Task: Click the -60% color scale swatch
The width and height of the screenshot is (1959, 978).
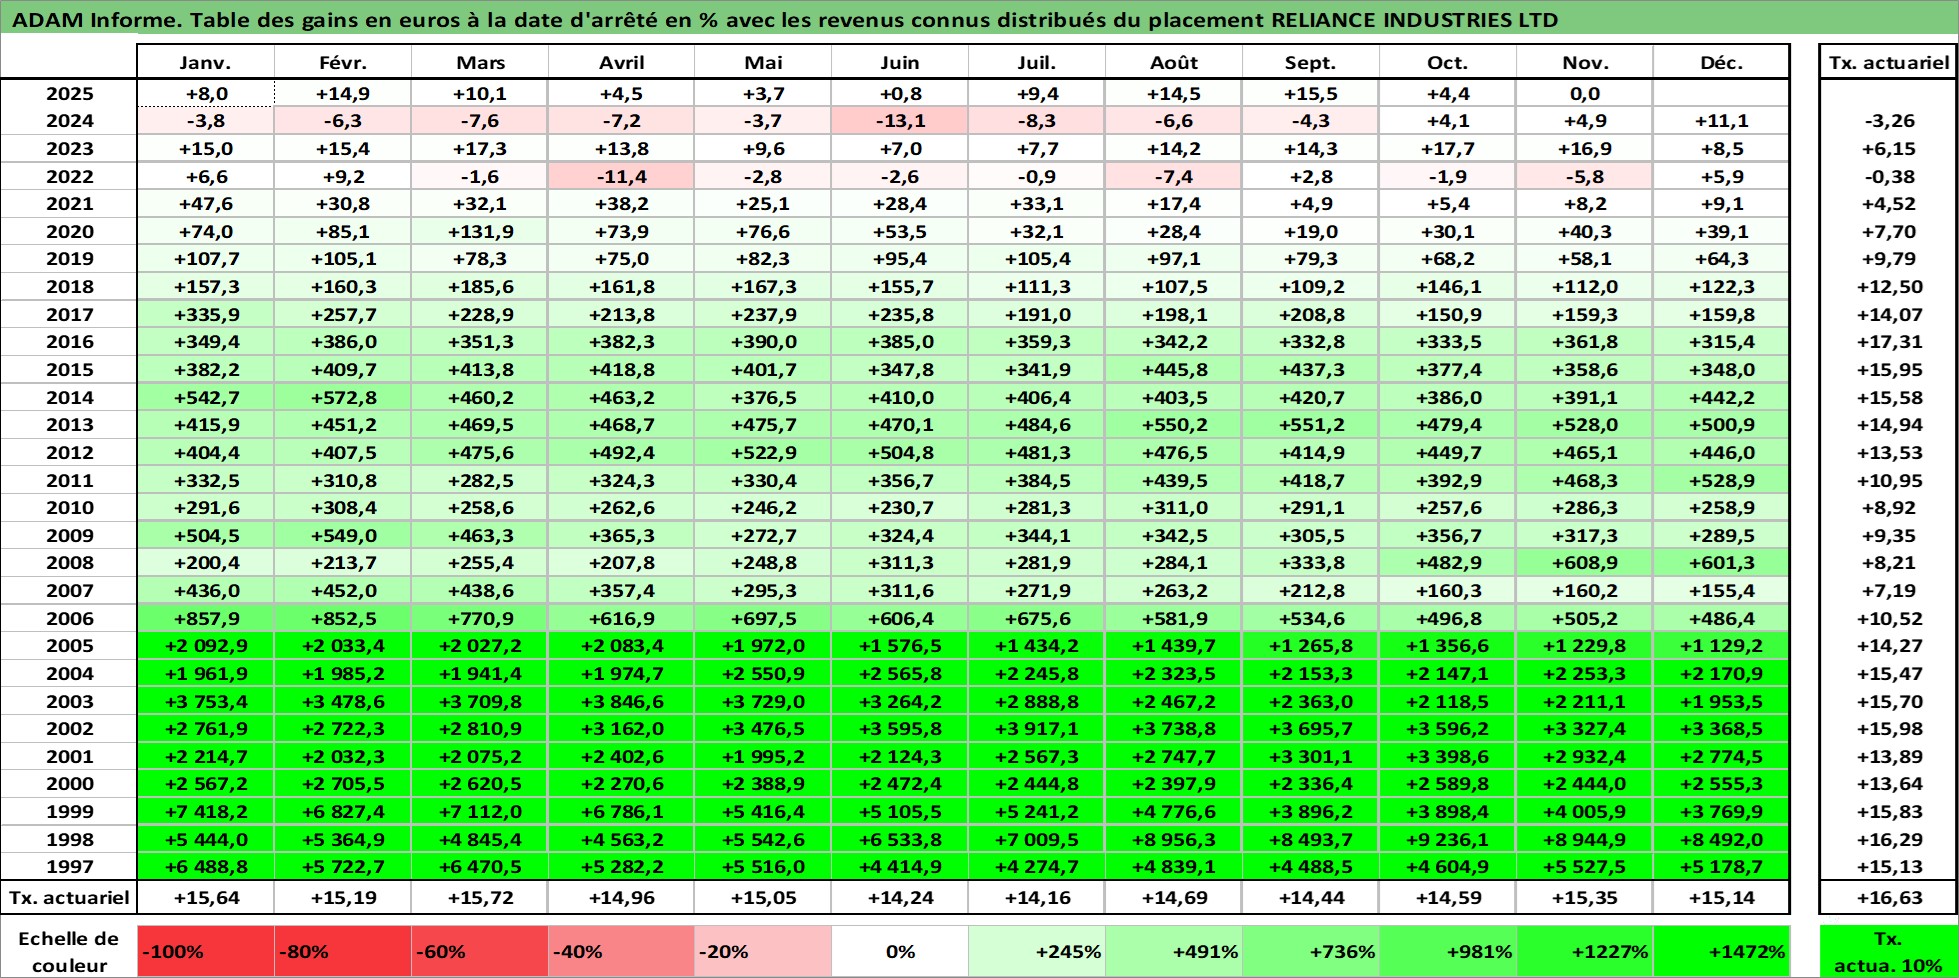Action: pos(480,952)
